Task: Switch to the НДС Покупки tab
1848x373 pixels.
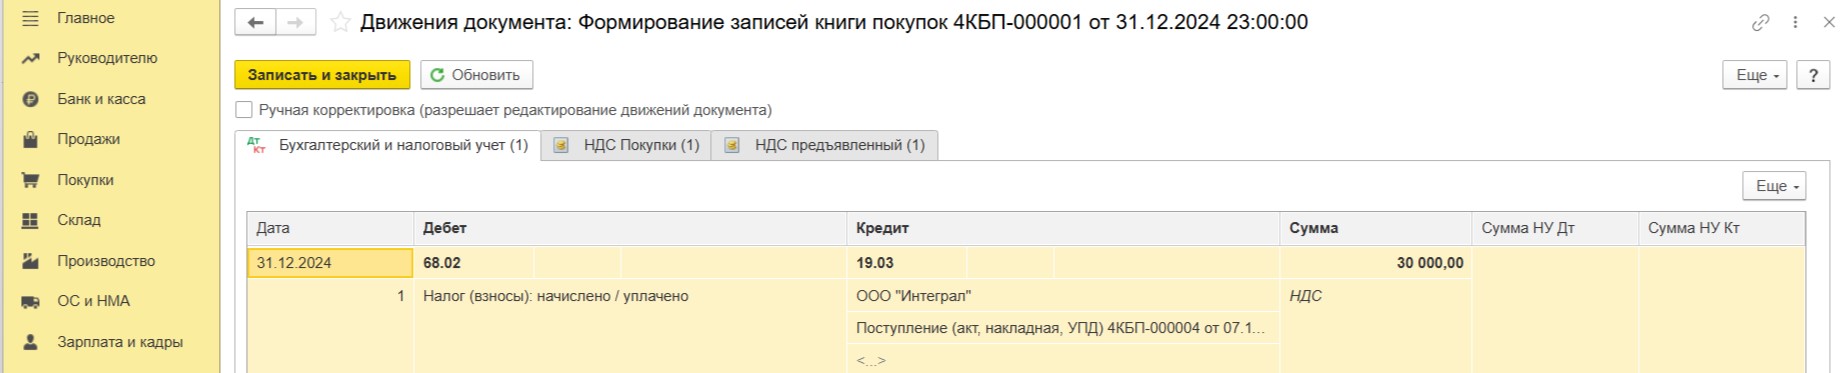Action: click(x=627, y=145)
